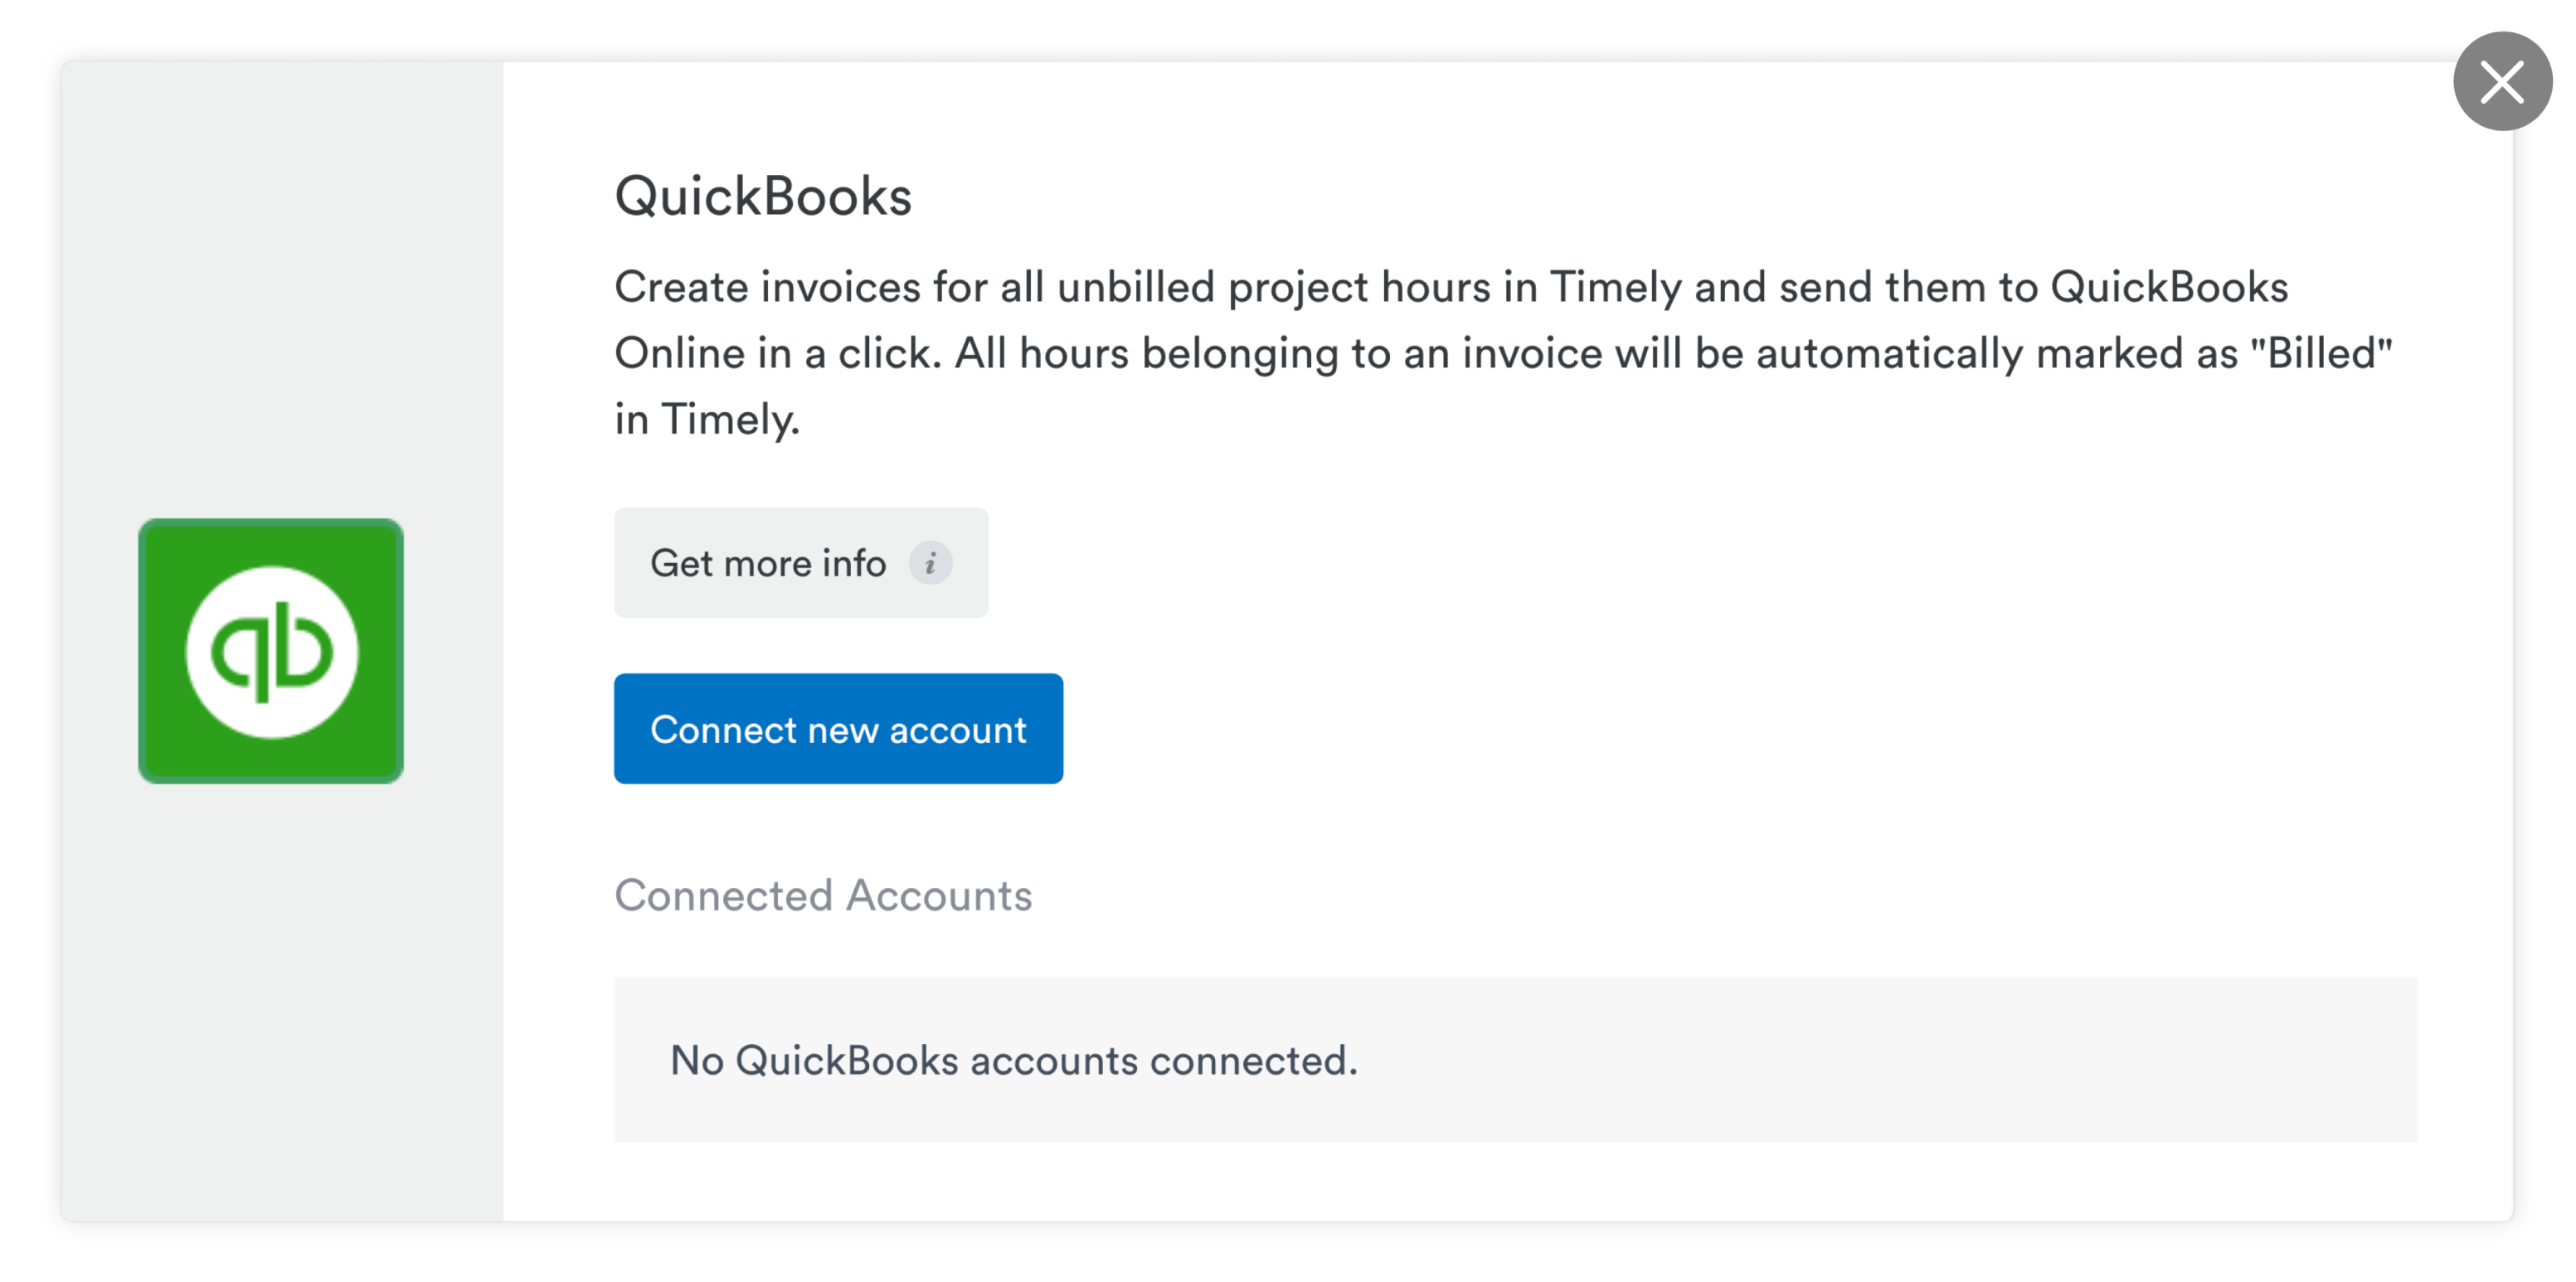This screenshot has width=2576, height=1282.
Task: Click the QuickBooks dialog title
Action: pos(763,196)
